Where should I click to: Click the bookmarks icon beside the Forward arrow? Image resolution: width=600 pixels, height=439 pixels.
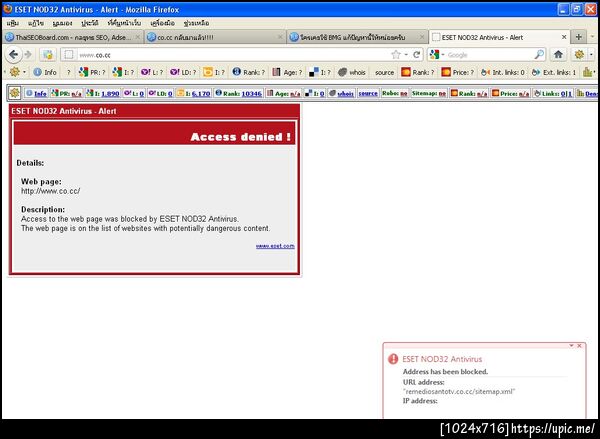(47, 55)
